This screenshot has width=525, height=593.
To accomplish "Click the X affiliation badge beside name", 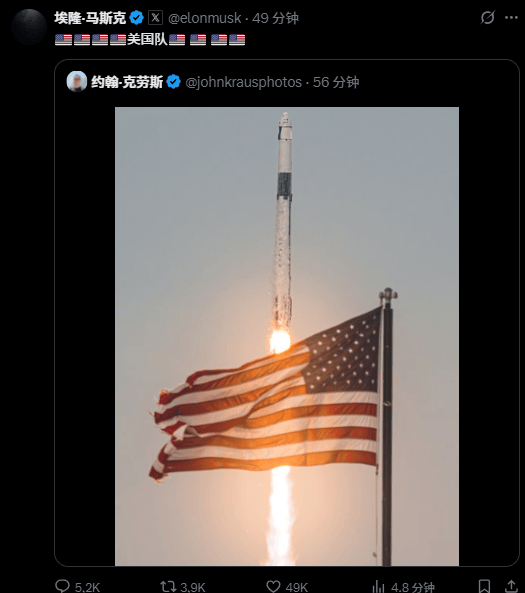I will pyautogui.click(x=155, y=18).
